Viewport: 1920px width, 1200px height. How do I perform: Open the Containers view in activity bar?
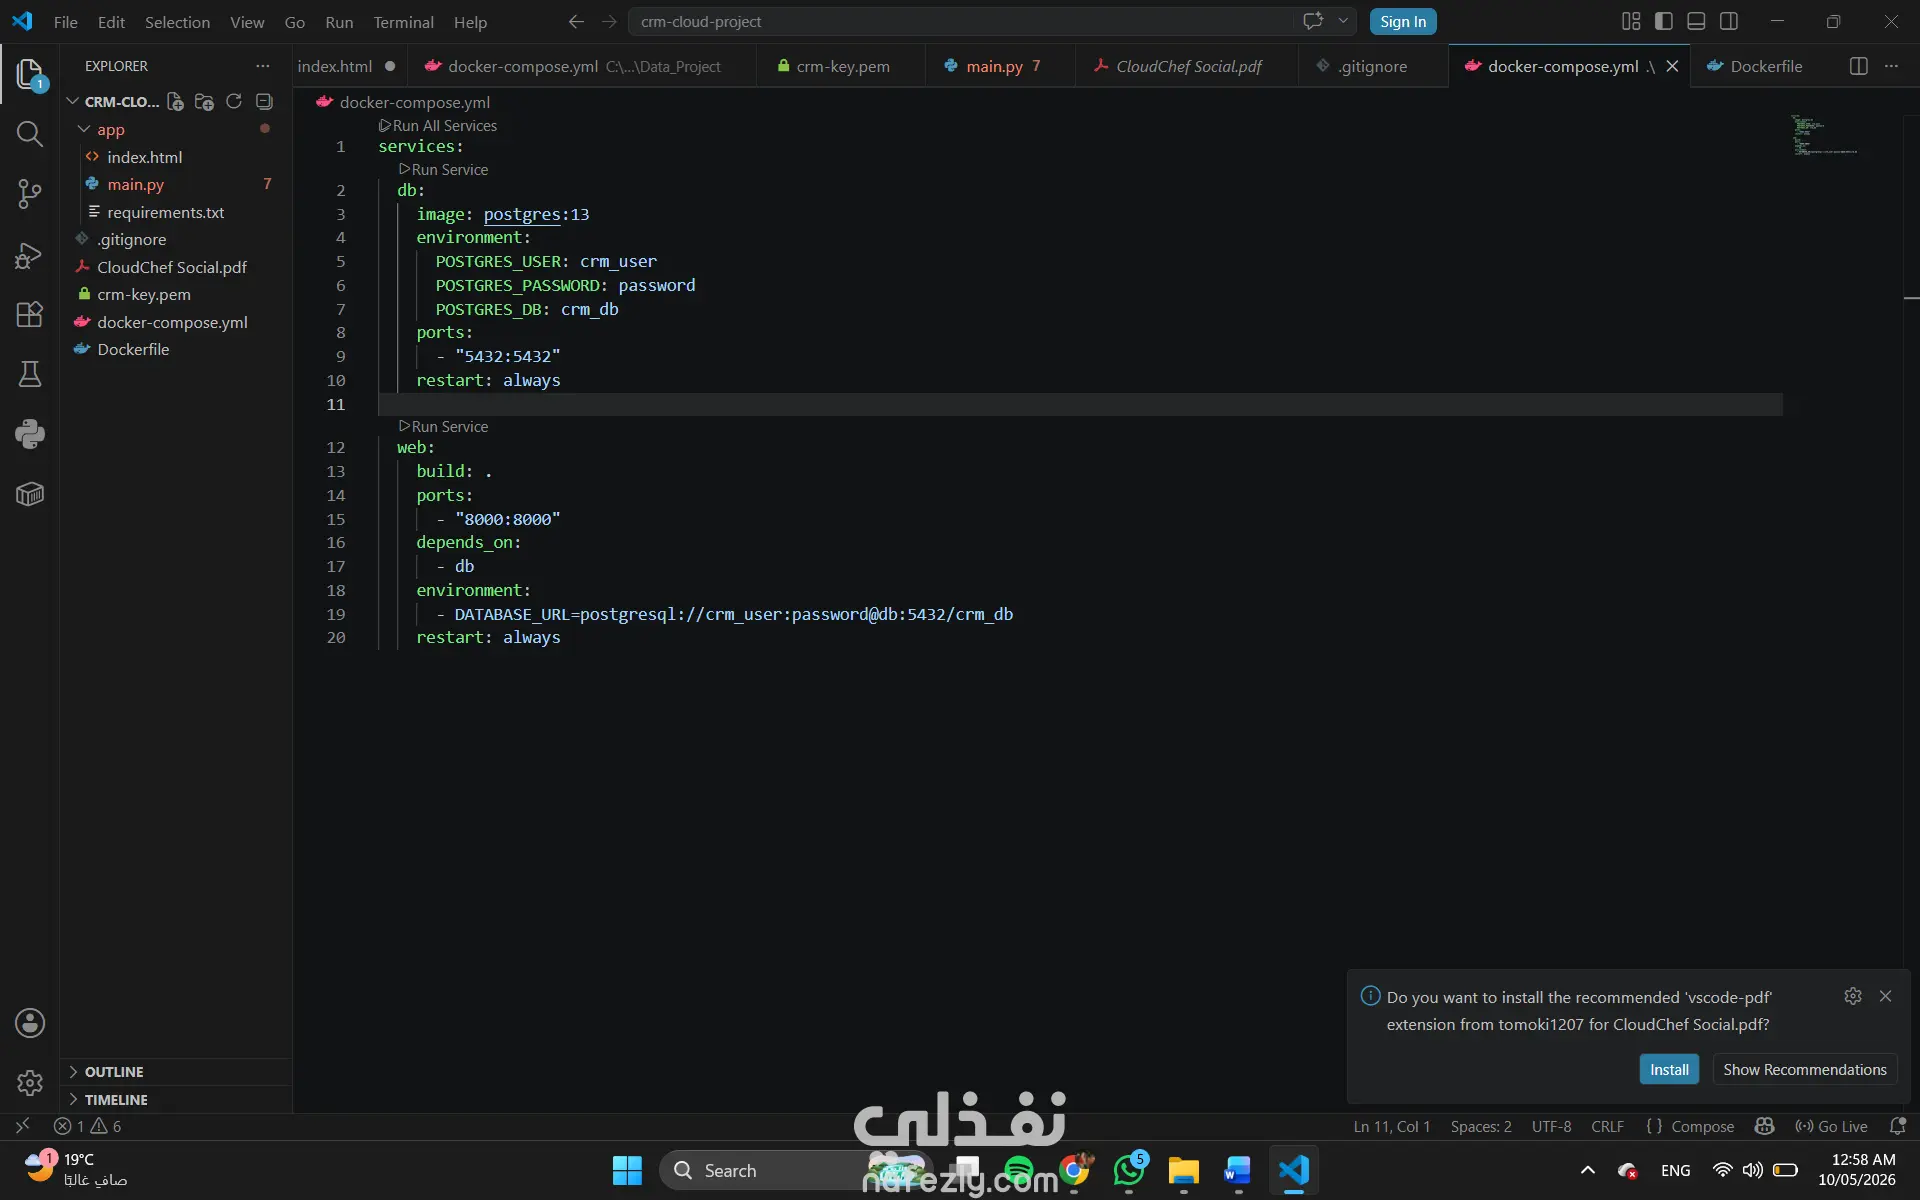(30, 494)
